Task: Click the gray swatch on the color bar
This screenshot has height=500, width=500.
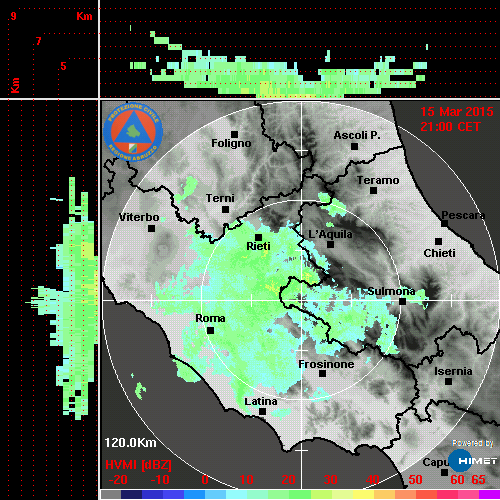Action: point(111,494)
